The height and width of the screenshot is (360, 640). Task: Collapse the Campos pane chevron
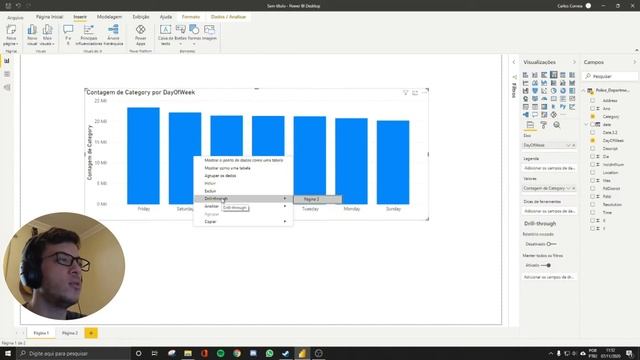[635, 62]
